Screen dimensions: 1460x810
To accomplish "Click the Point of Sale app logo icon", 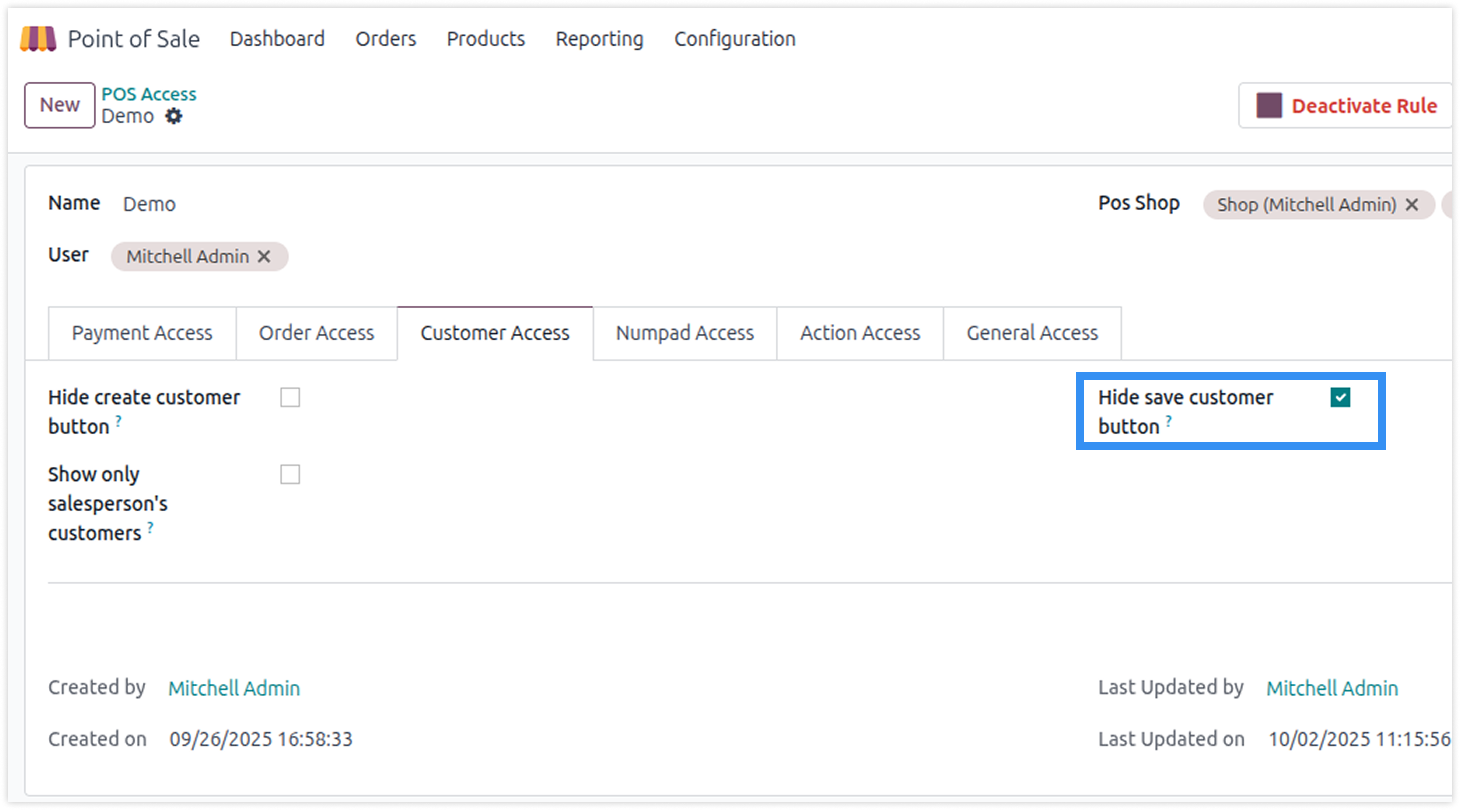I will click(38, 39).
